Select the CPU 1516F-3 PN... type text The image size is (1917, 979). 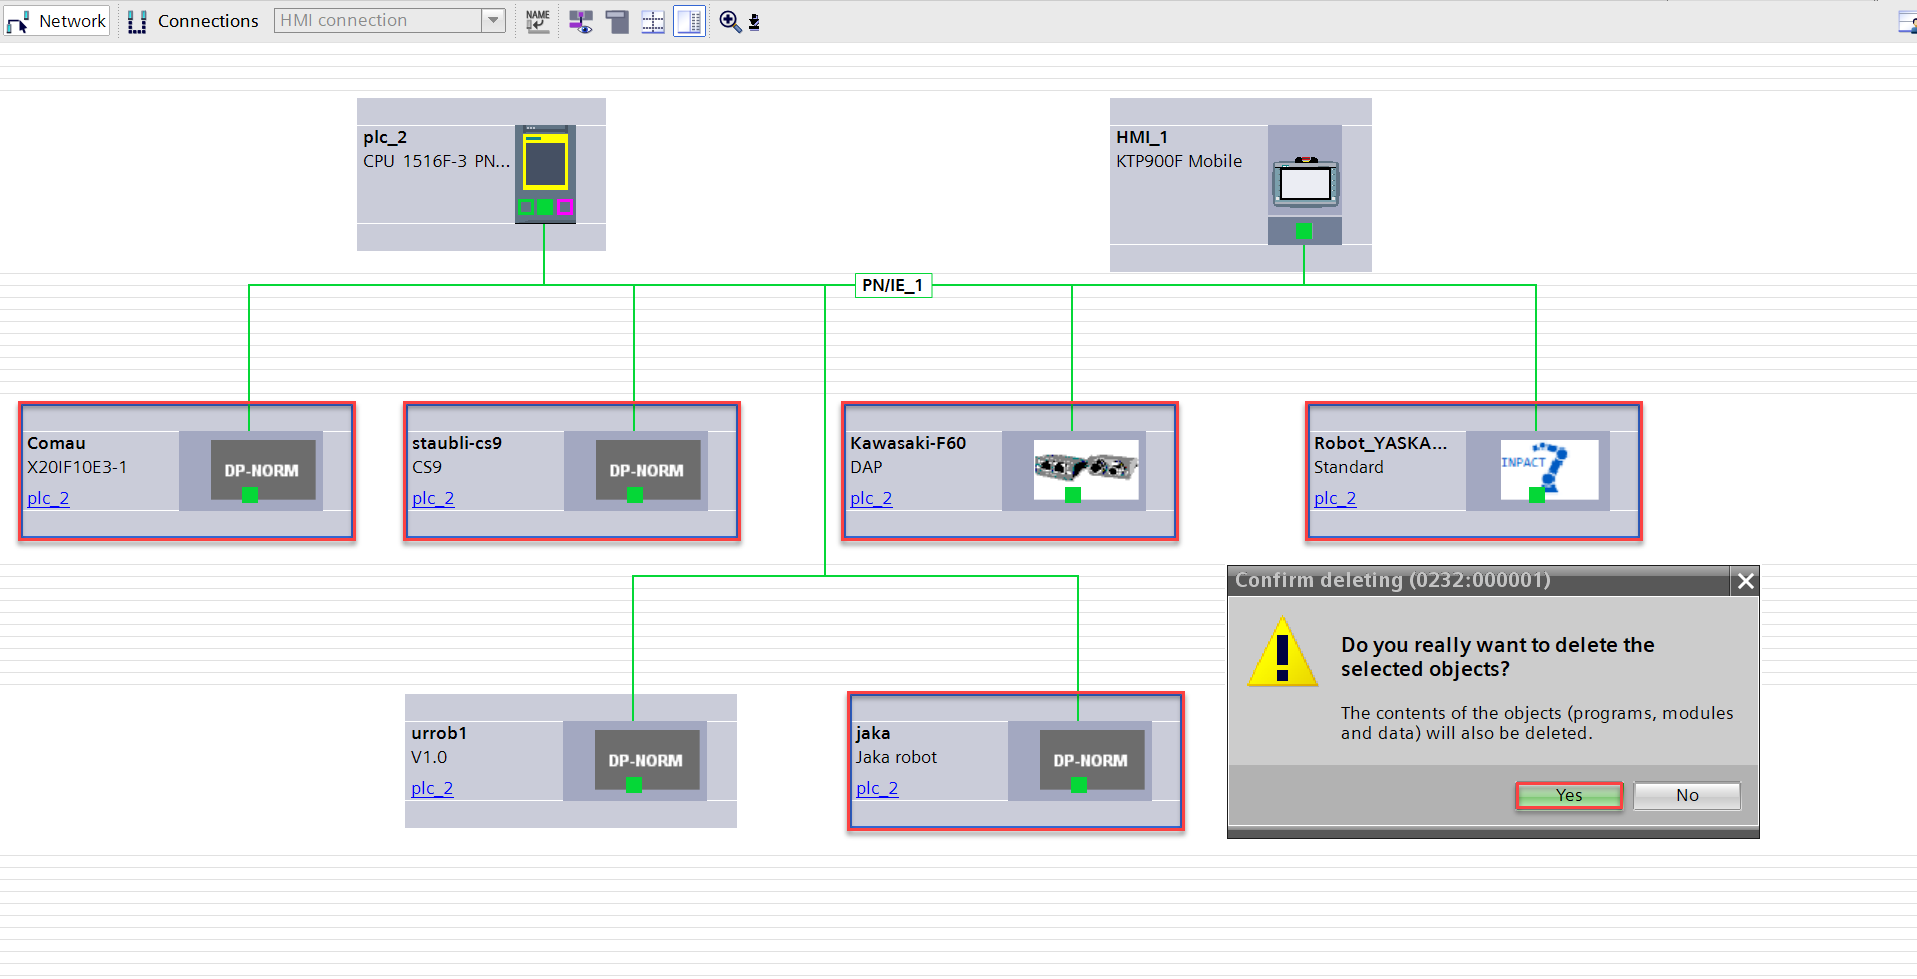[436, 161]
